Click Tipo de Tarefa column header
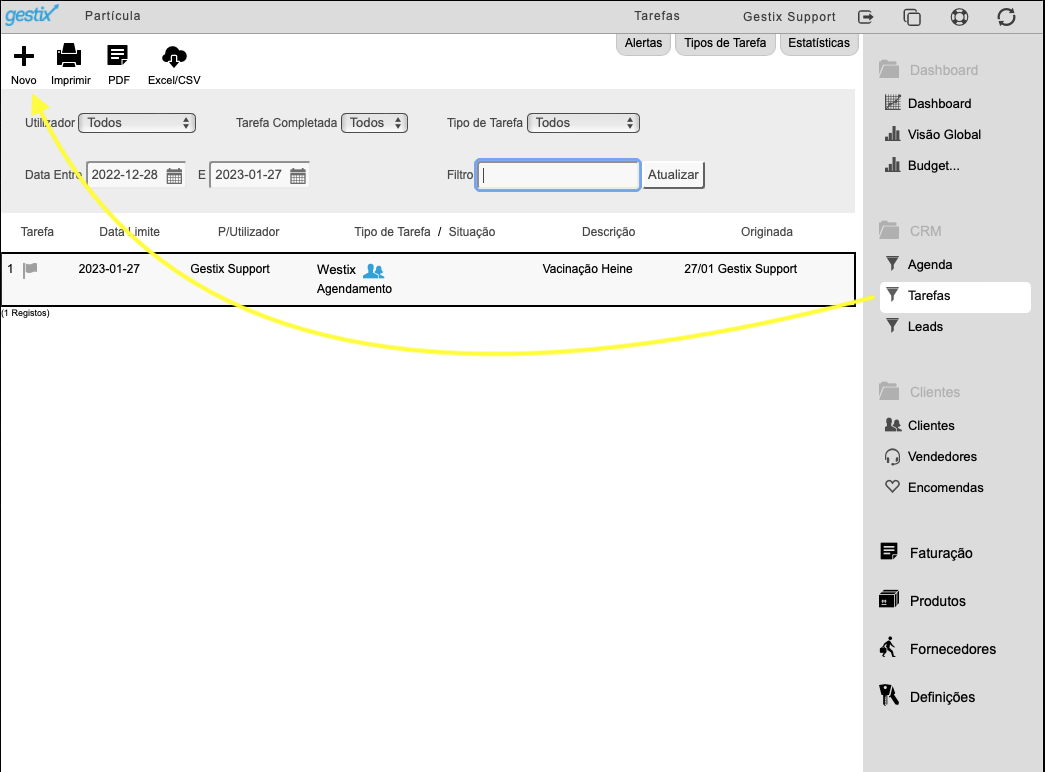Screen dimensions: 1045x772 click(x=393, y=232)
